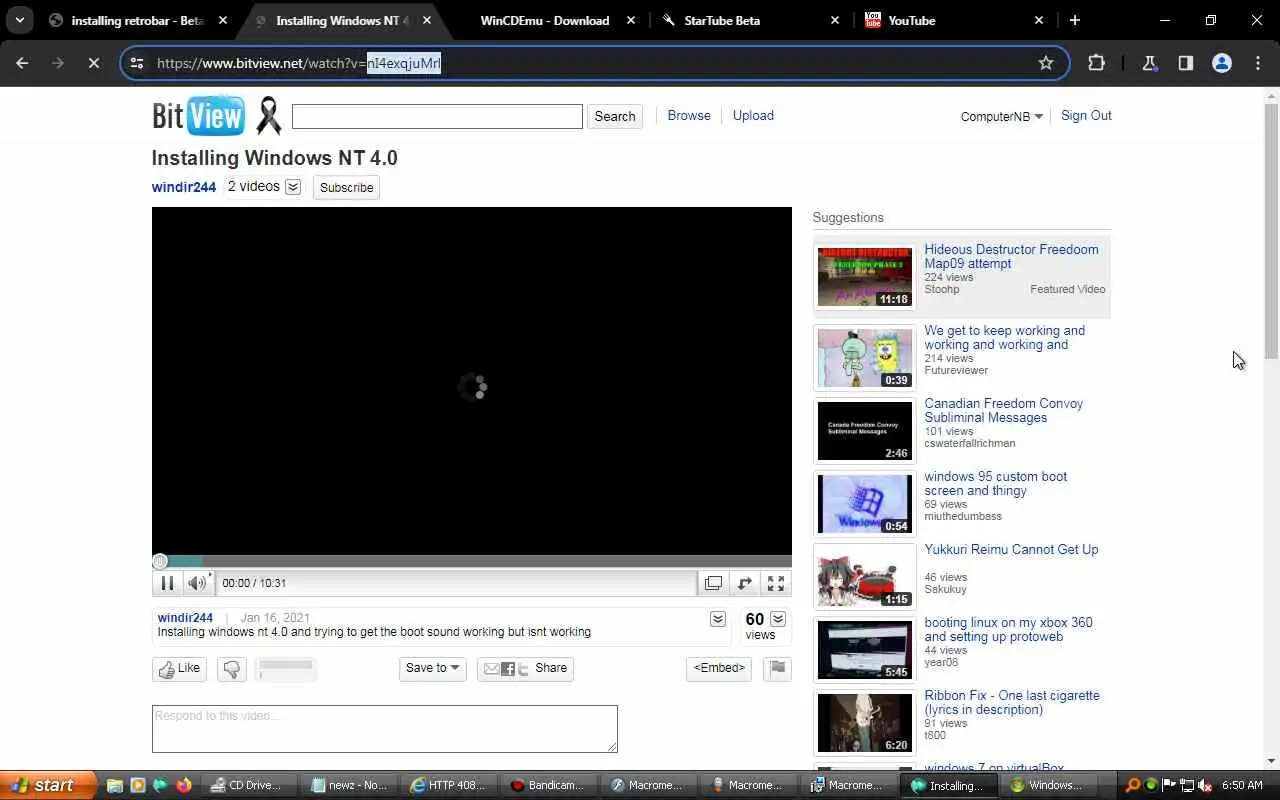Open booting linux on my xbox 360 thumbnail
The image size is (1280, 800).
coord(865,650)
